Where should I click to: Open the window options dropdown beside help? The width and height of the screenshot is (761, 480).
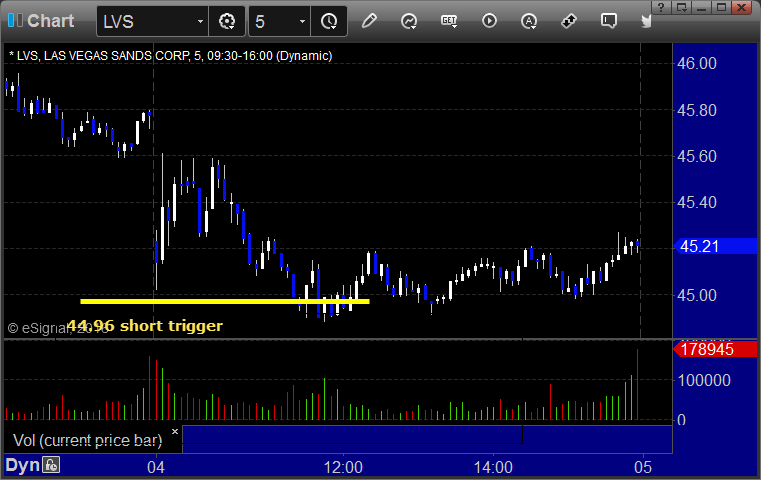[x=682, y=7]
